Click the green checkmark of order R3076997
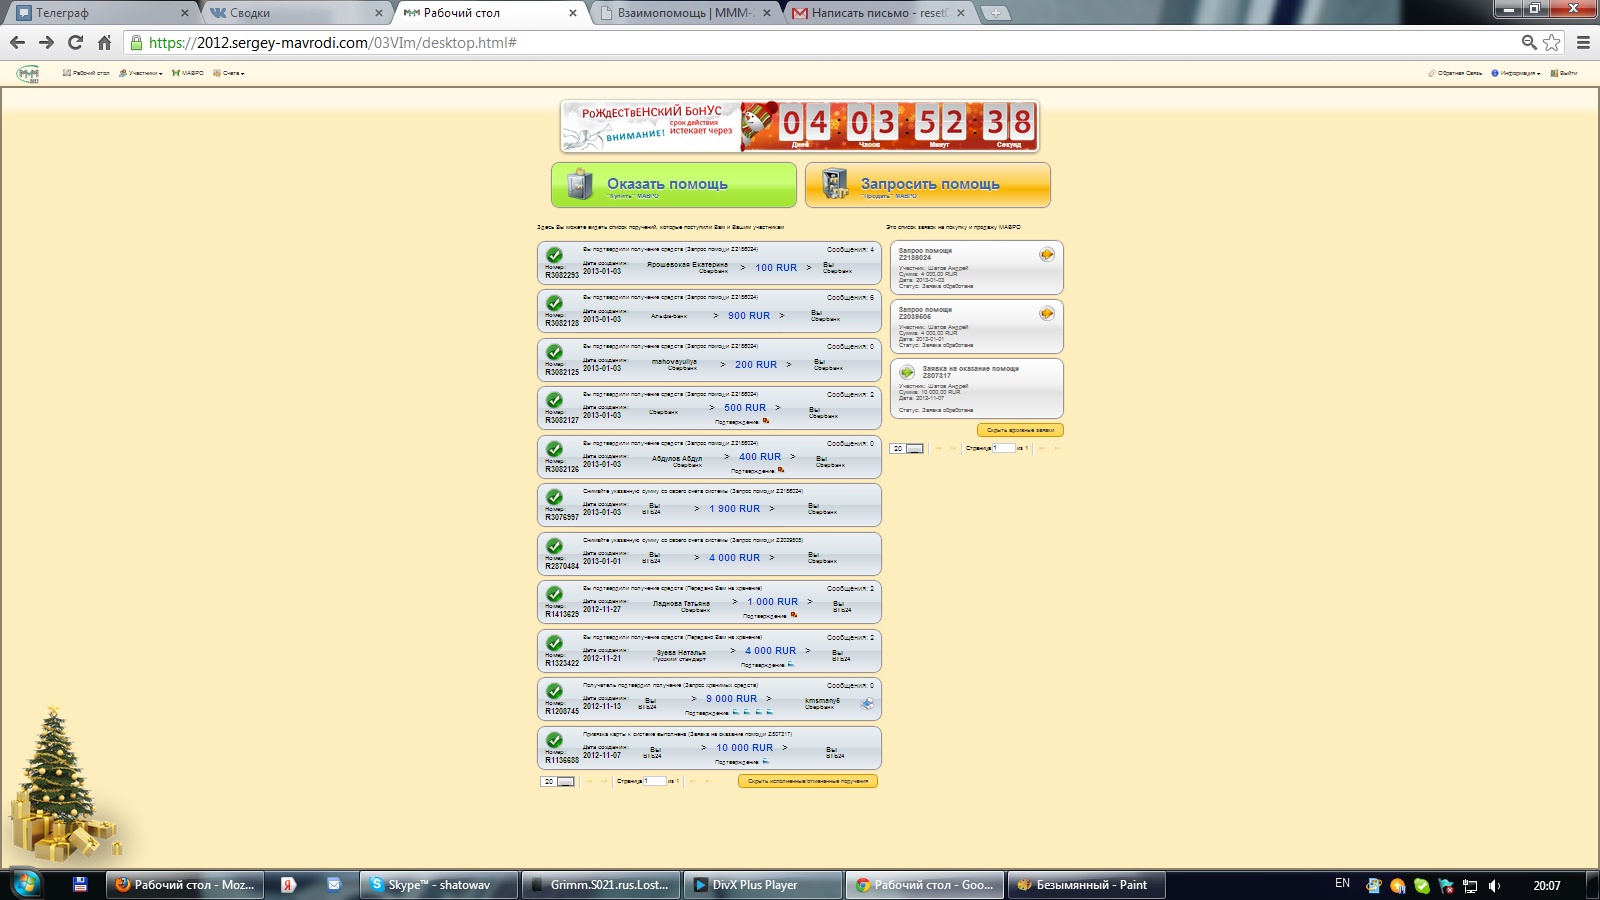1600x900 pixels. click(x=554, y=497)
